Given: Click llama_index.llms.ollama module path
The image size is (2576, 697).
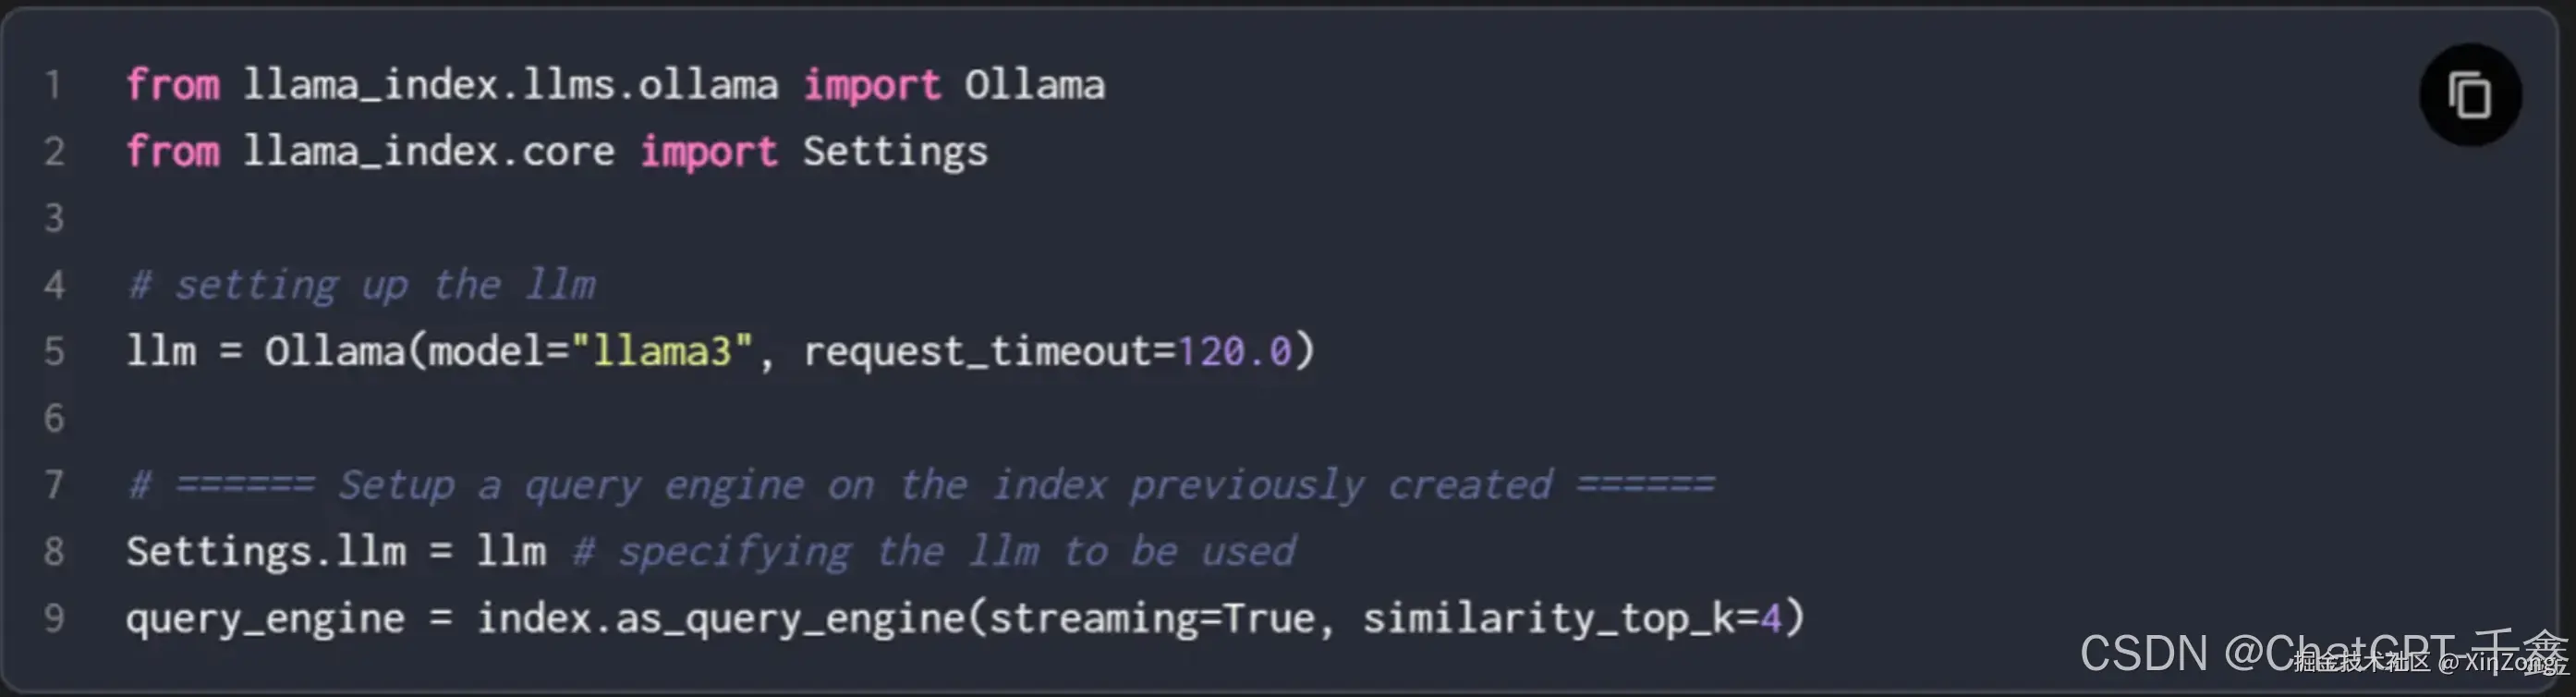Looking at the screenshot, I should tap(510, 85).
